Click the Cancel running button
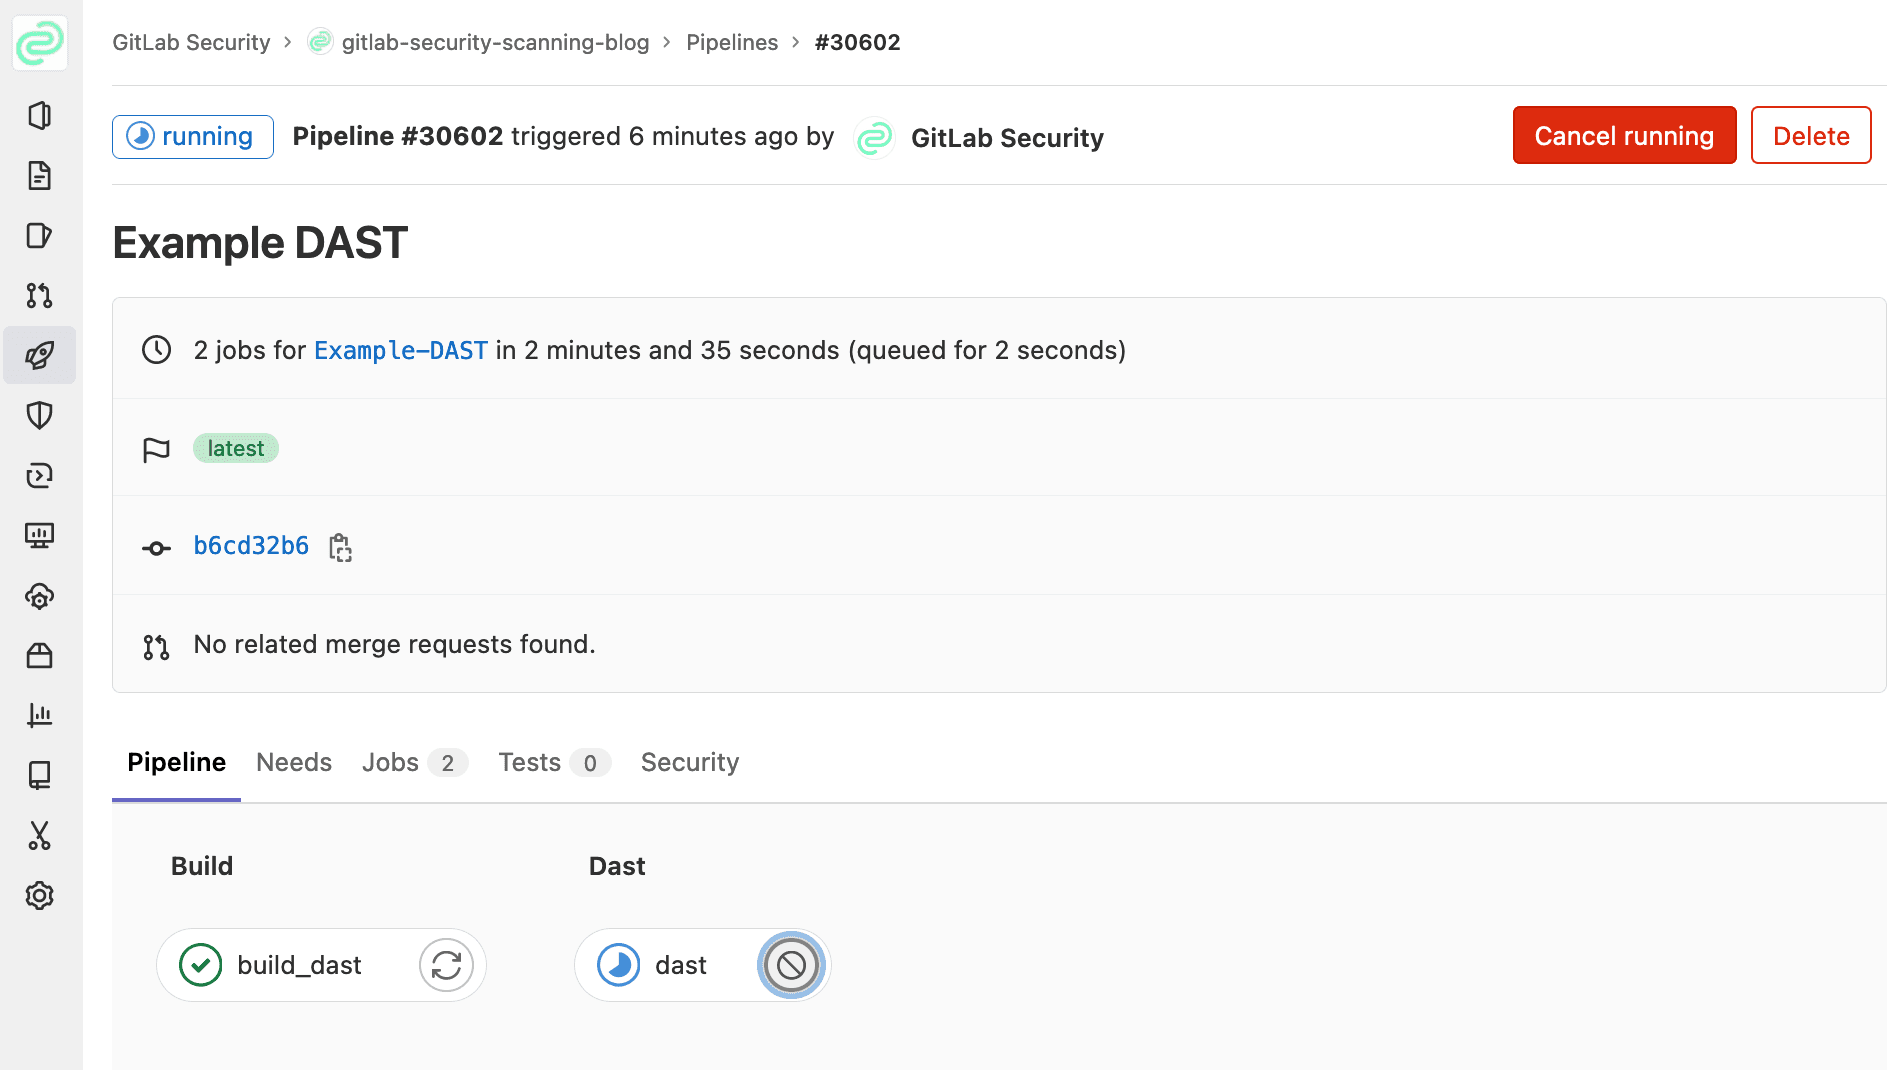Viewport: 1904px width, 1070px height. tap(1623, 135)
